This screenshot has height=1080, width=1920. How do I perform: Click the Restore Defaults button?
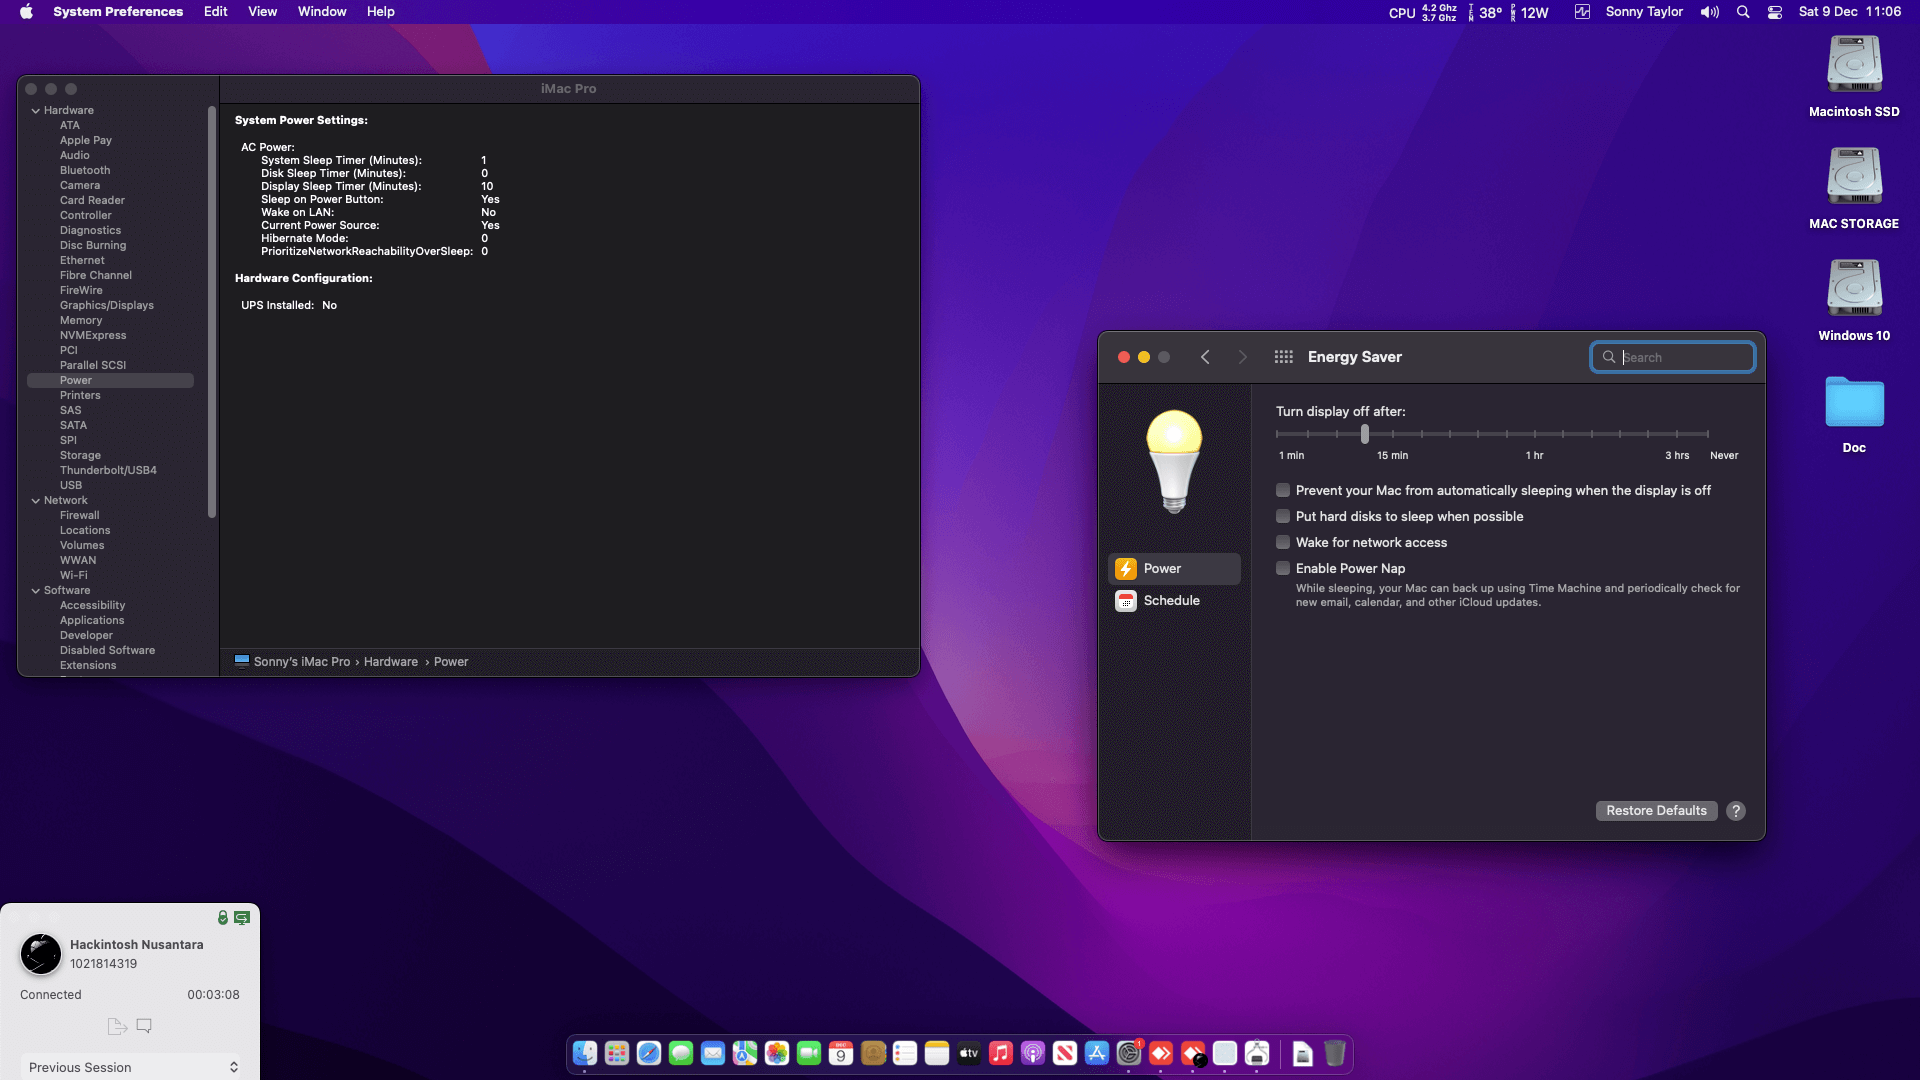click(x=1656, y=811)
